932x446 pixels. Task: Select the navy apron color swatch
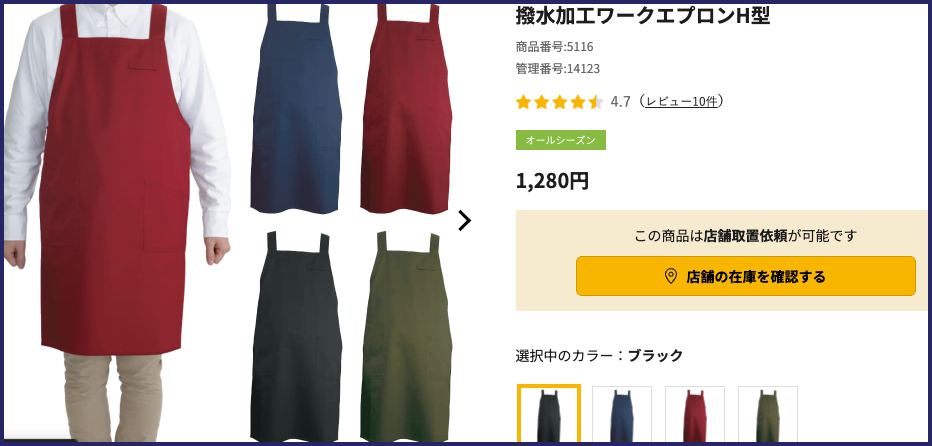622,414
